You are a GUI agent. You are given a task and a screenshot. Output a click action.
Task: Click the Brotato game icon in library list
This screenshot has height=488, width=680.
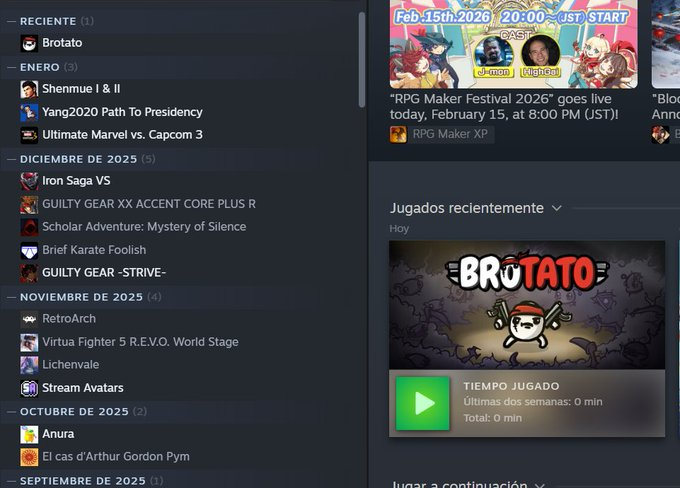[29, 43]
